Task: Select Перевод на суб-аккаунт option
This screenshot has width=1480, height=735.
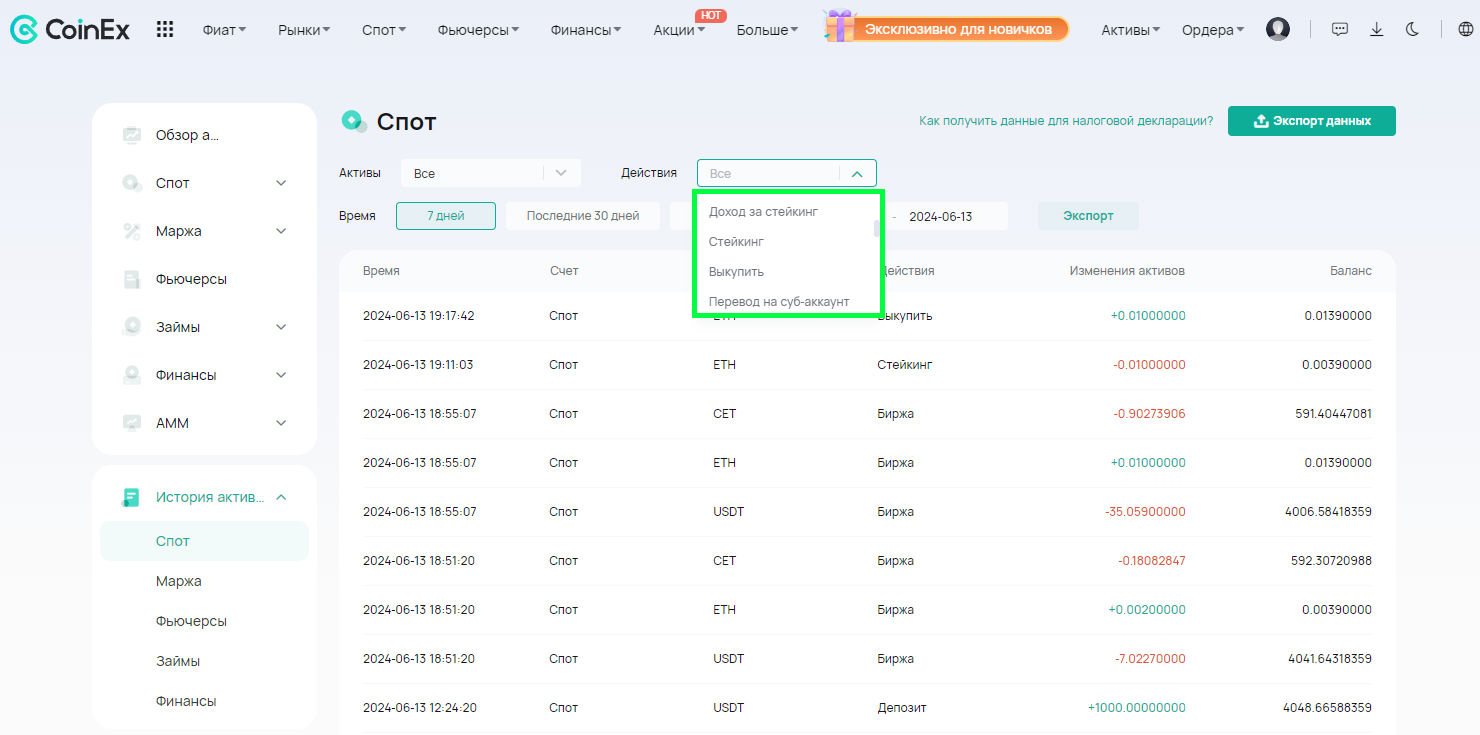Action: pyautogui.click(x=778, y=302)
